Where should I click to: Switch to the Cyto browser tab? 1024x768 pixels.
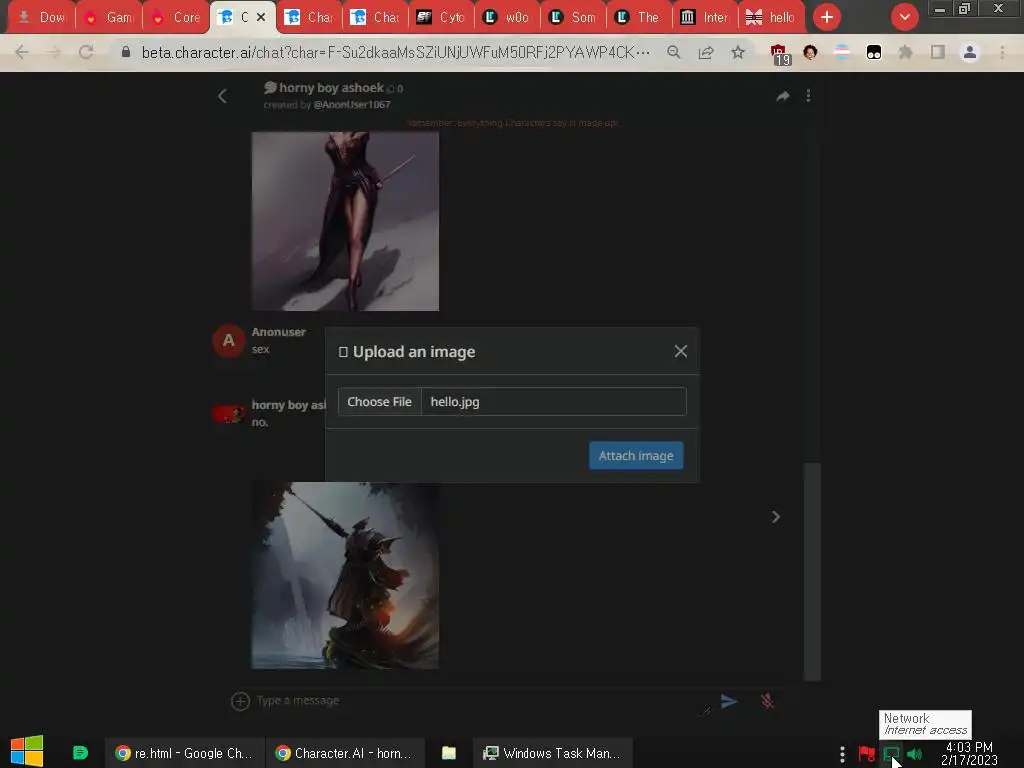pyautogui.click(x=442, y=18)
